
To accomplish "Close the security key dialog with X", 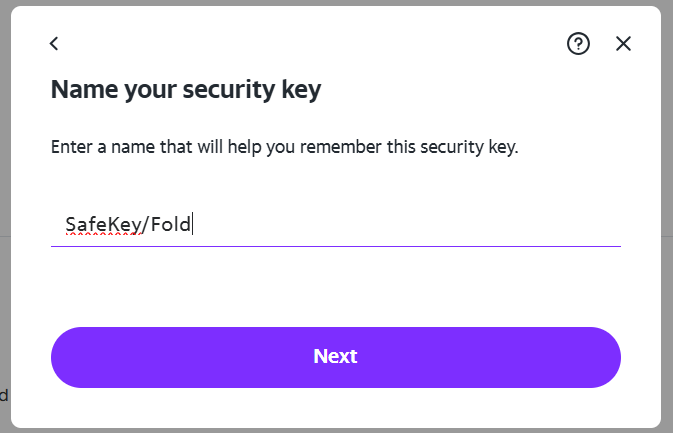I will coord(624,43).
